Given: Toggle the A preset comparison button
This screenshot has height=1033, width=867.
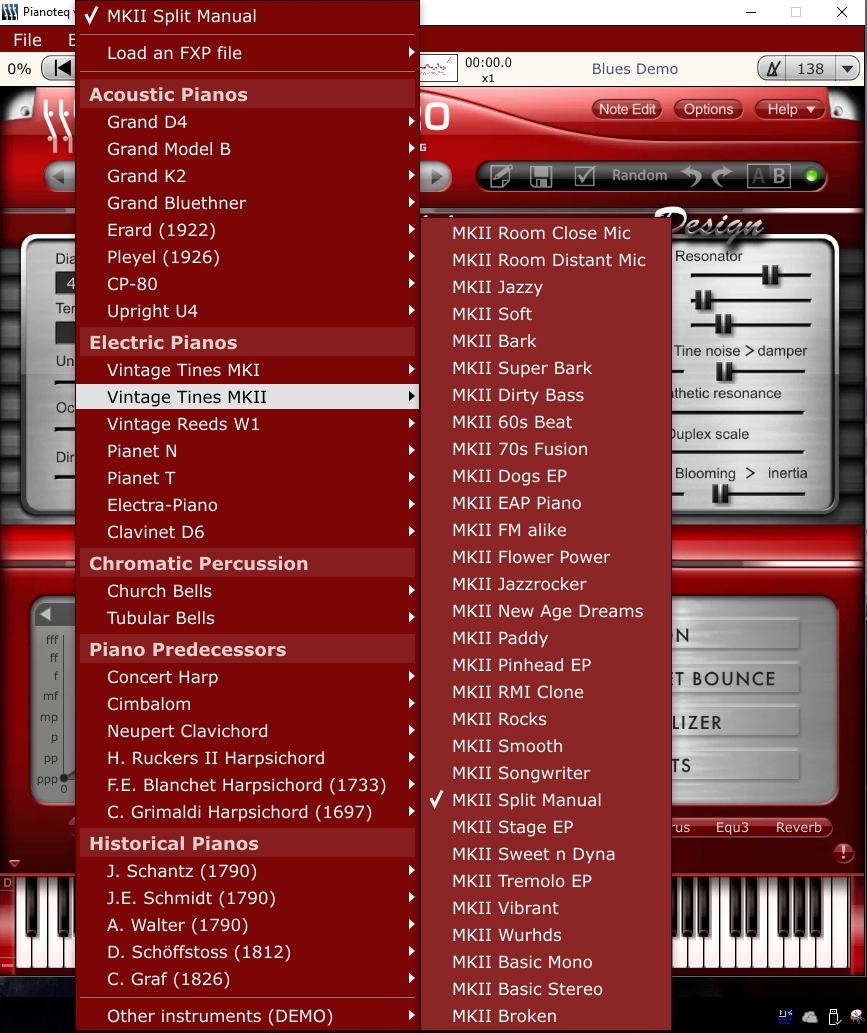Looking at the screenshot, I should [758, 176].
